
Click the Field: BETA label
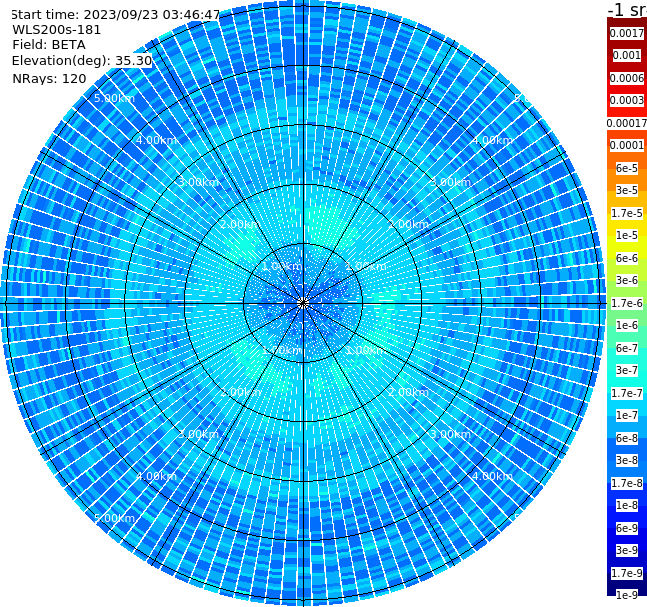tap(49, 45)
